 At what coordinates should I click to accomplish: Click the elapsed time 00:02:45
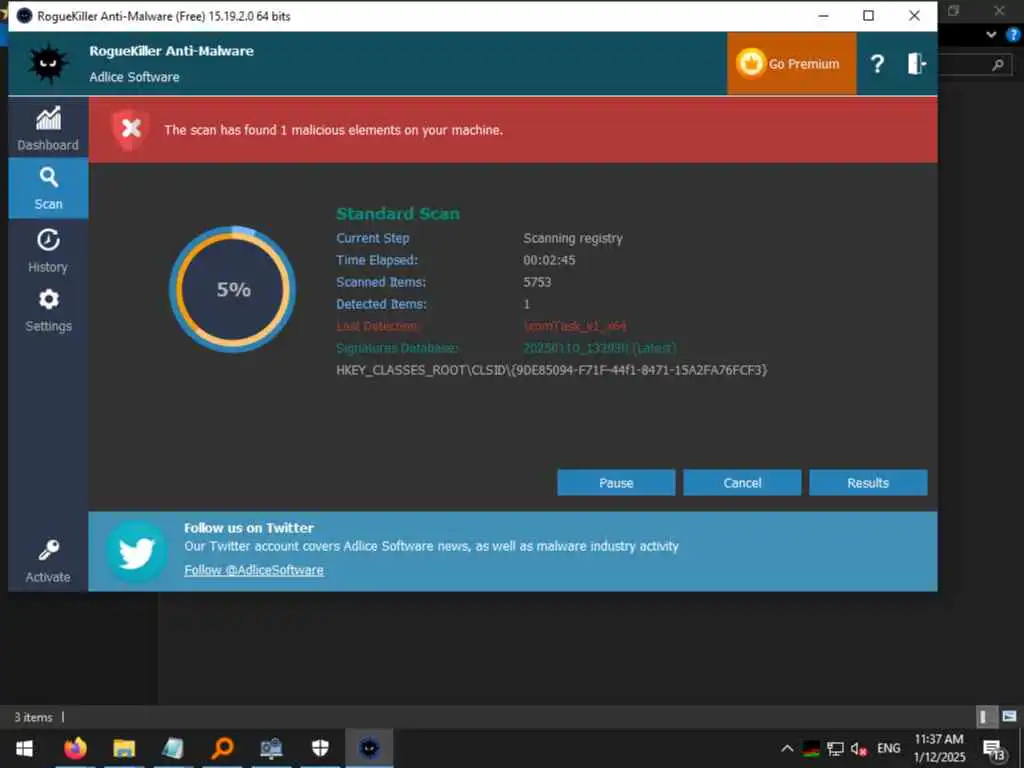(549, 260)
